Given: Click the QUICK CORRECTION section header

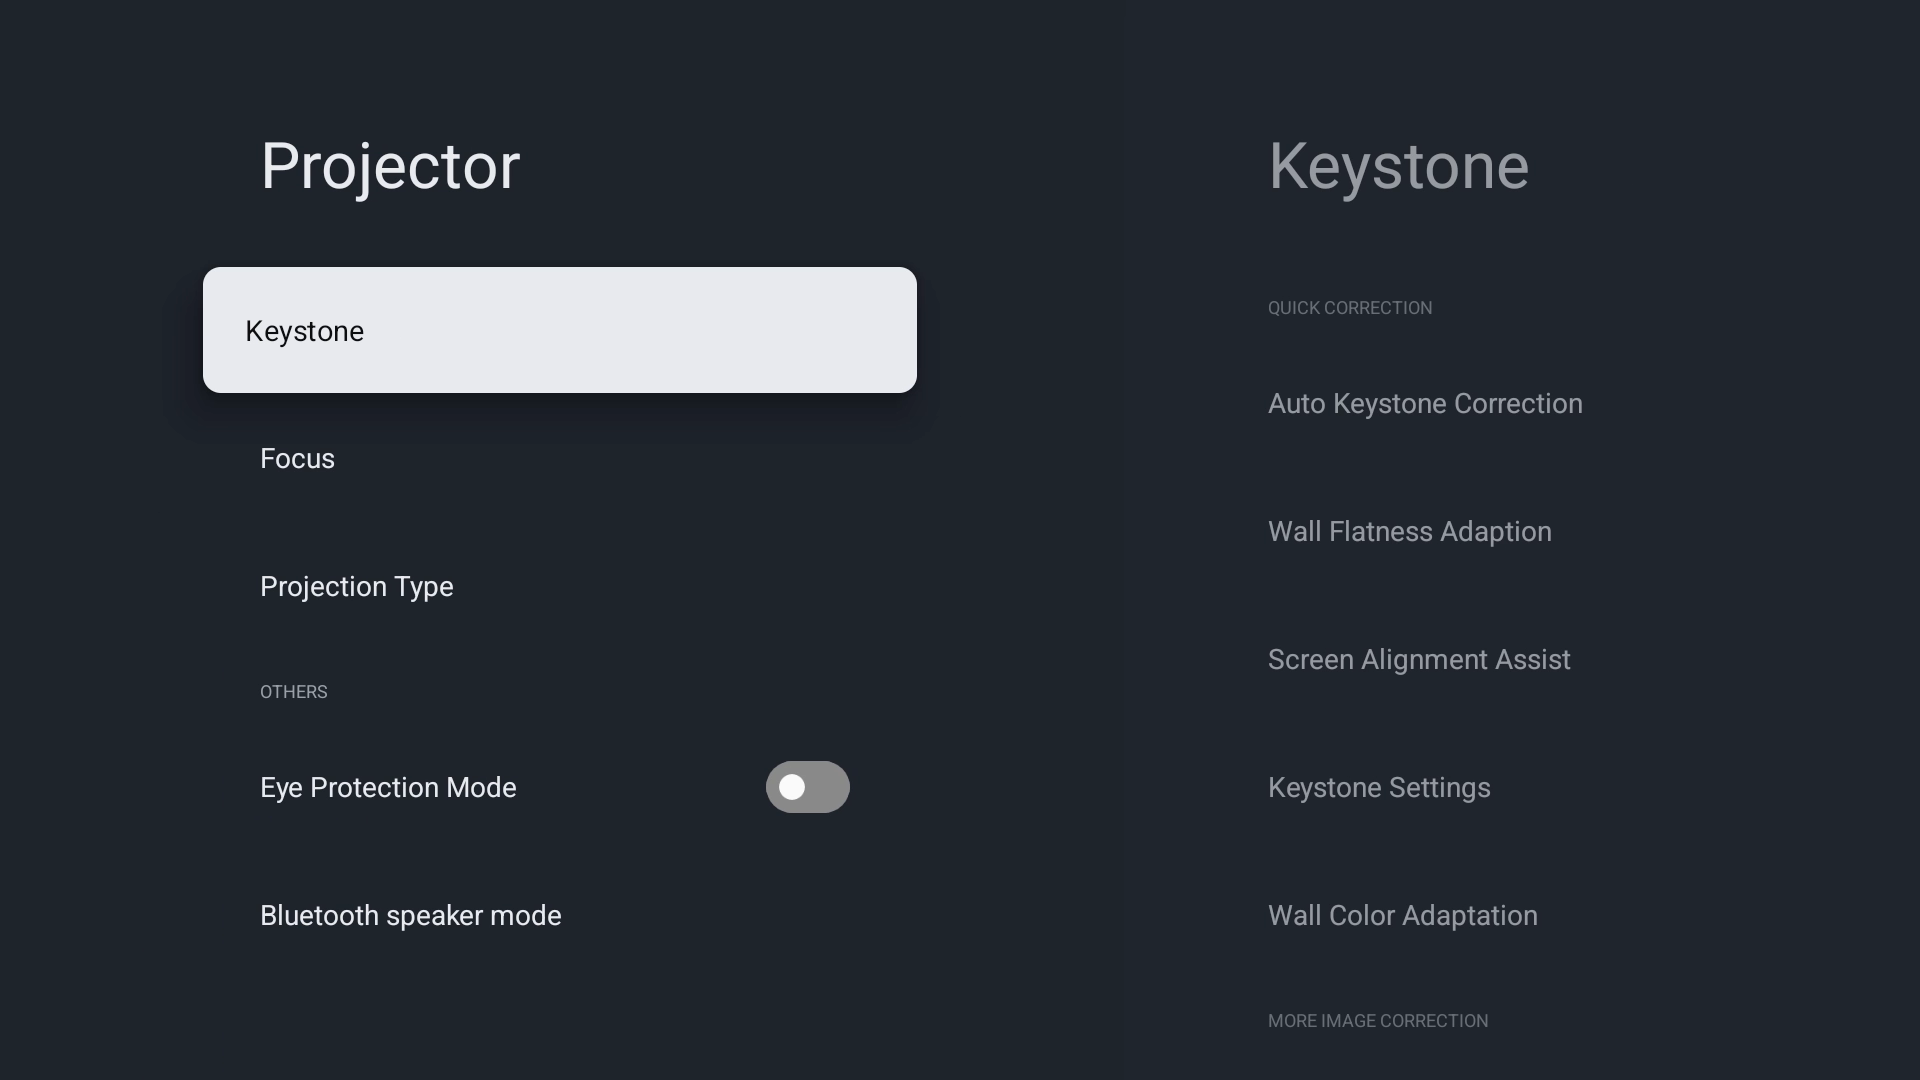Looking at the screenshot, I should (x=1349, y=308).
